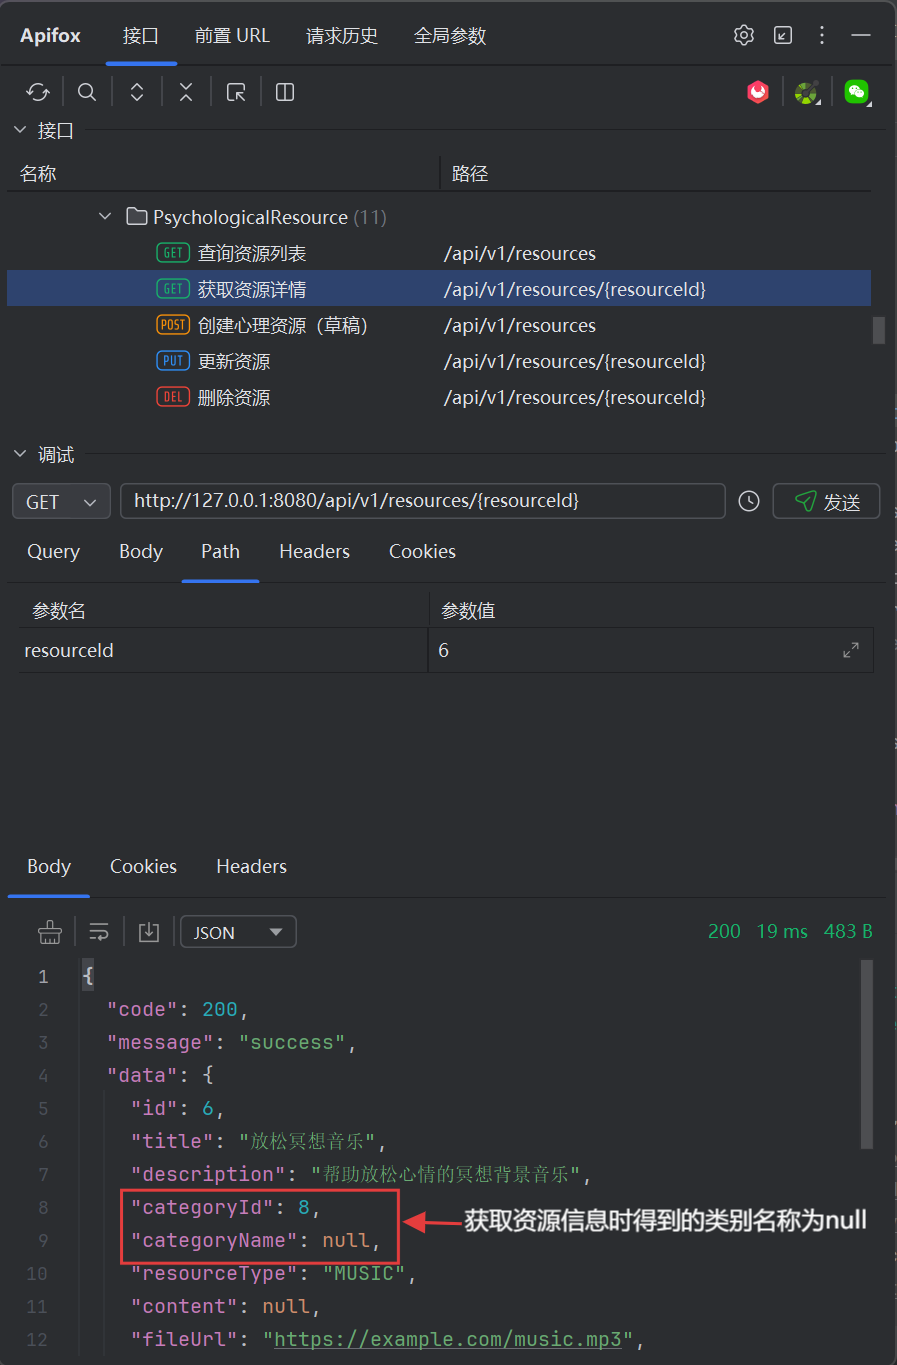Open the 全局参数 tab
The width and height of the screenshot is (897, 1365).
[450, 36]
